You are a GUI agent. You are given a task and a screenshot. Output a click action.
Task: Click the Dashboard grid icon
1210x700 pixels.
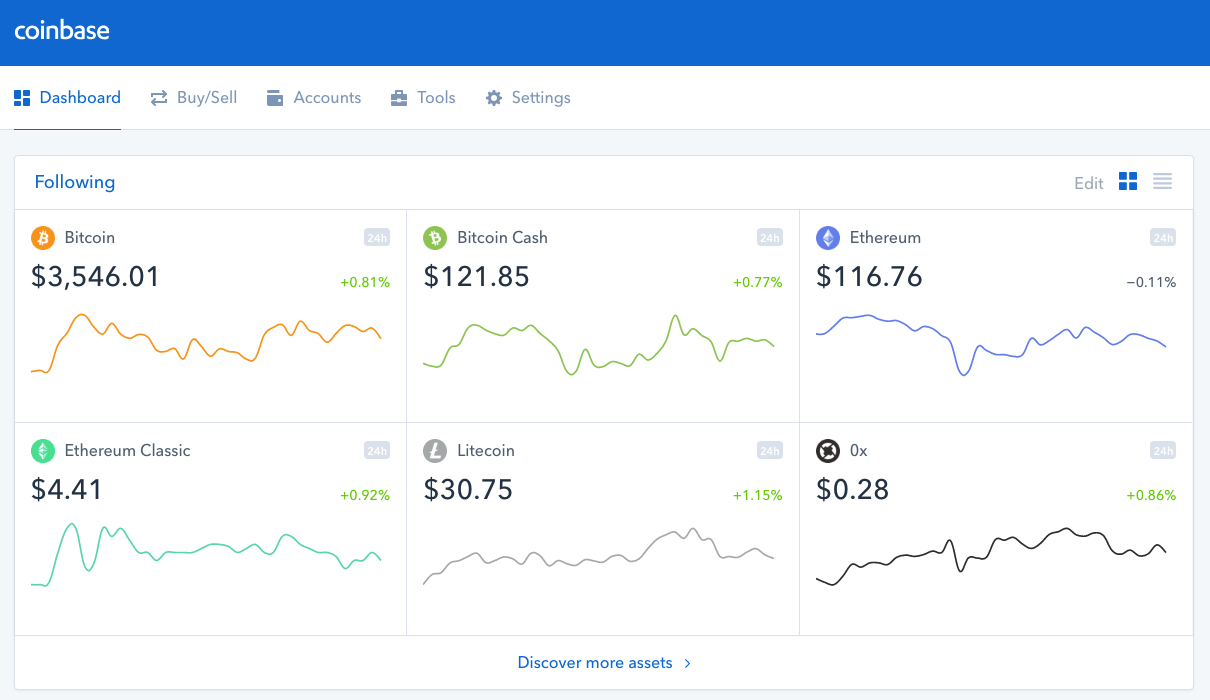(x=22, y=98)
